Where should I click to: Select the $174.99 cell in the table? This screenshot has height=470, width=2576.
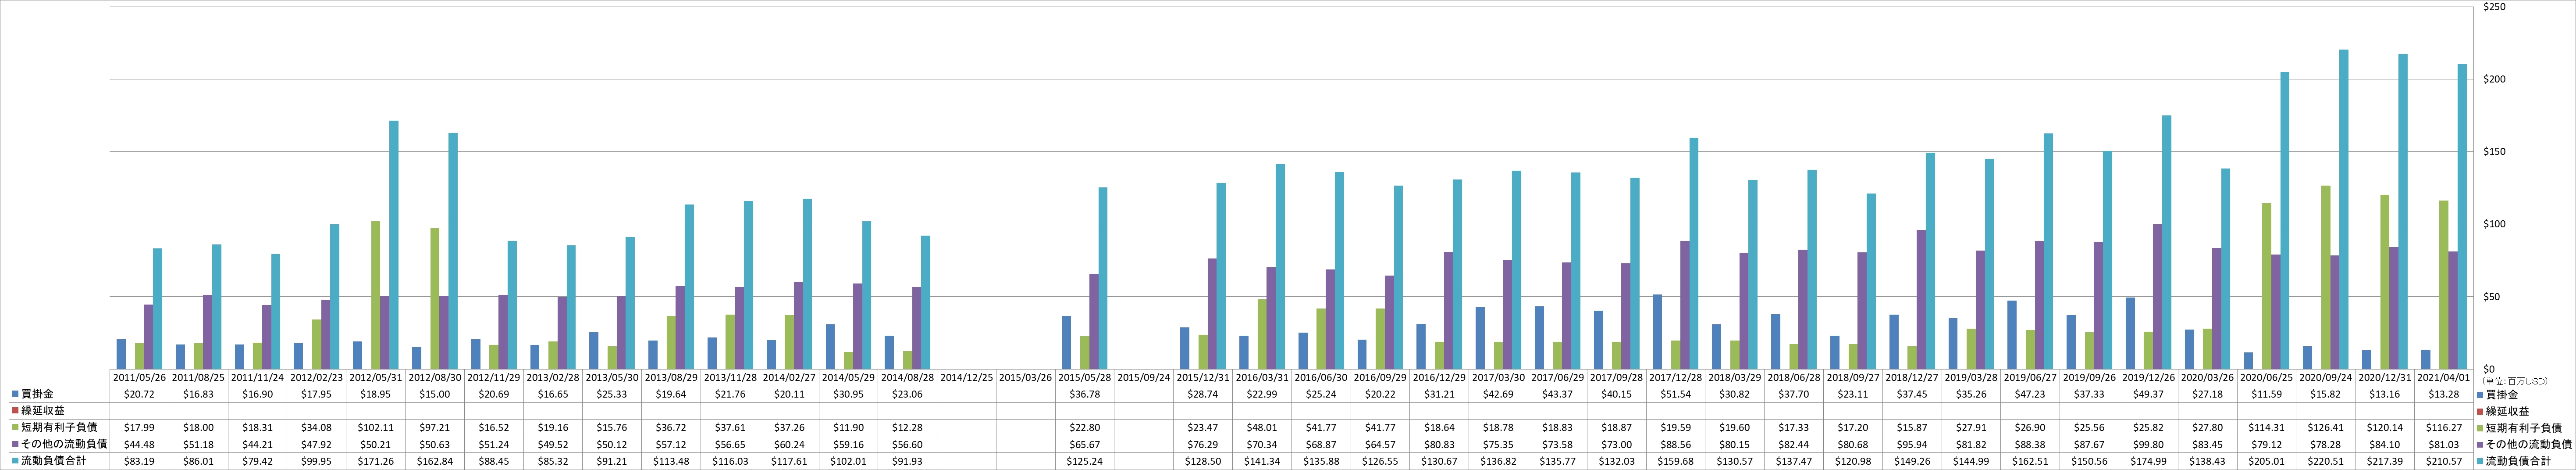click(x=2149, y=461)
